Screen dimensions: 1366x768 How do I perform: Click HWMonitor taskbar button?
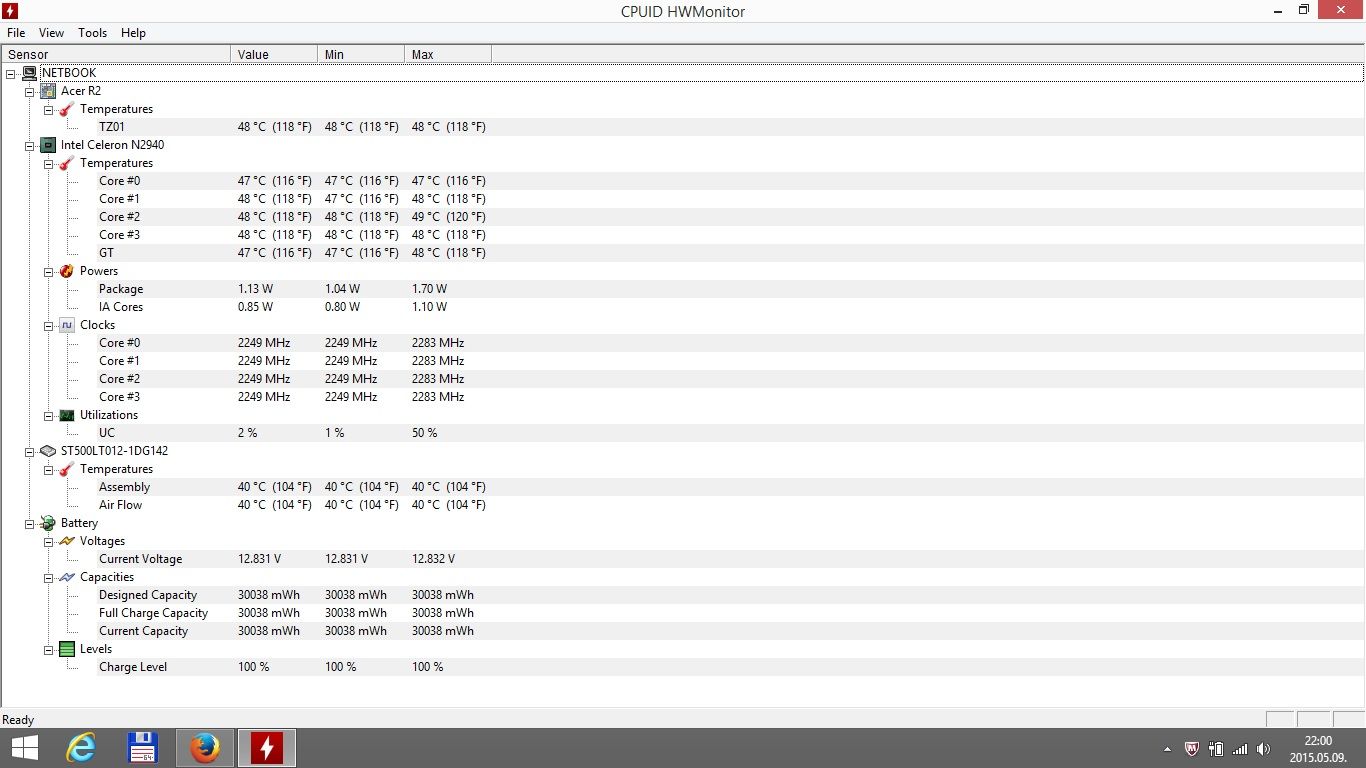267,748
